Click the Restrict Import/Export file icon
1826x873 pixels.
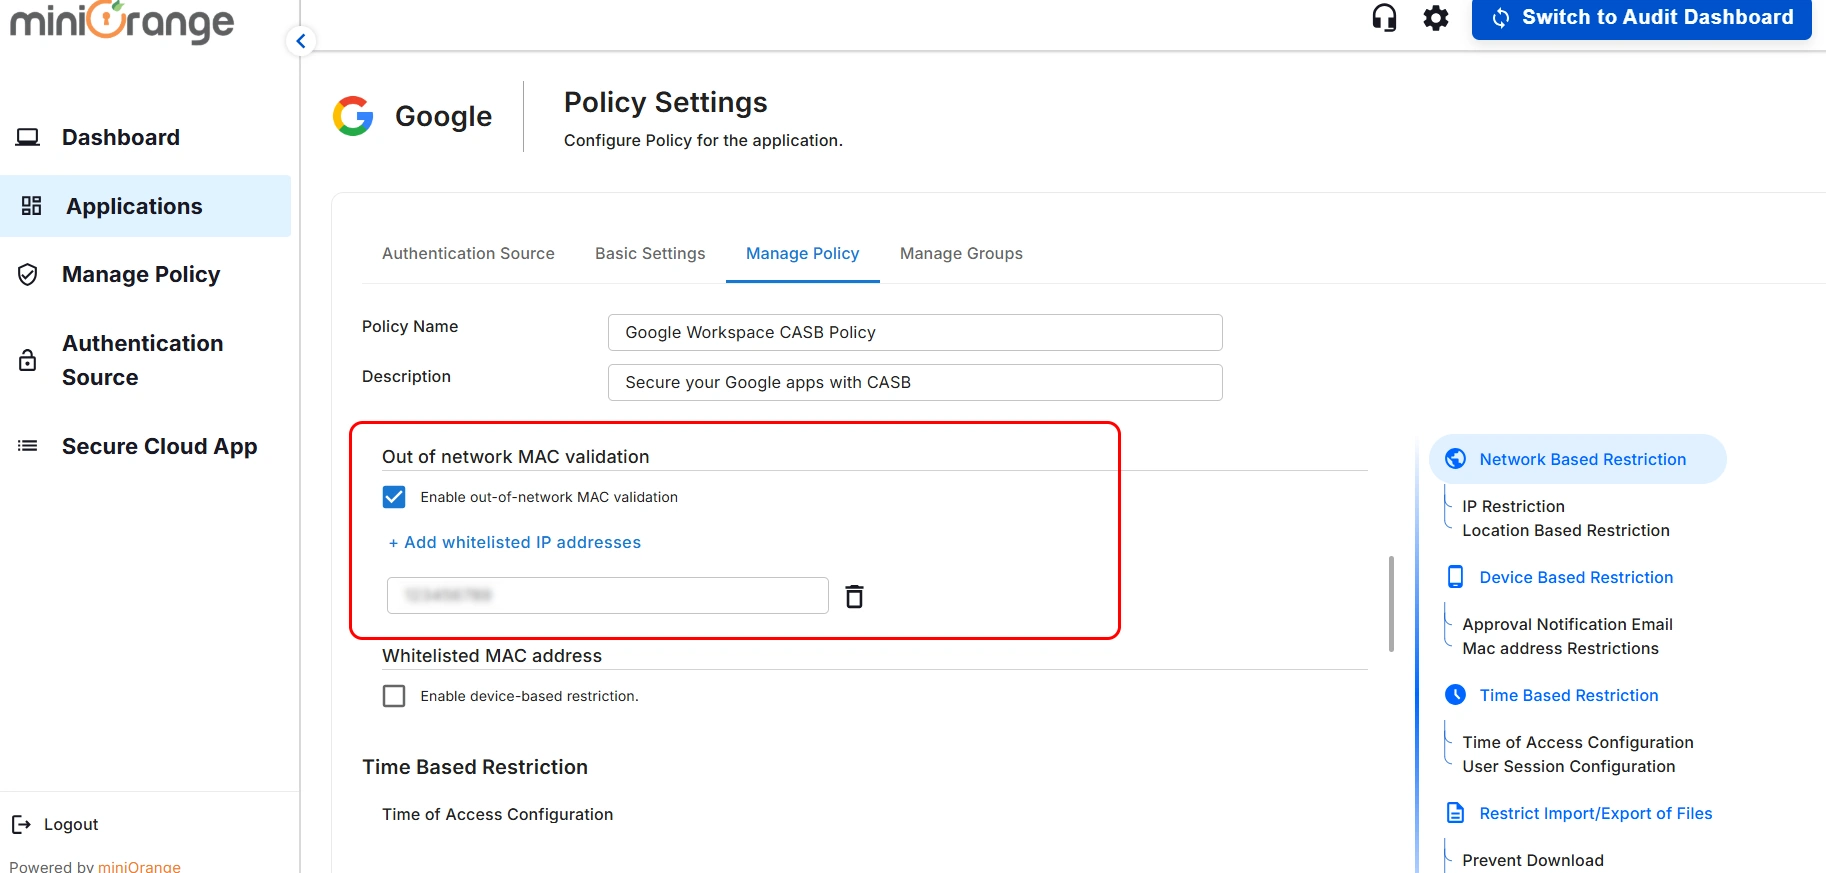pos(1456,813)
